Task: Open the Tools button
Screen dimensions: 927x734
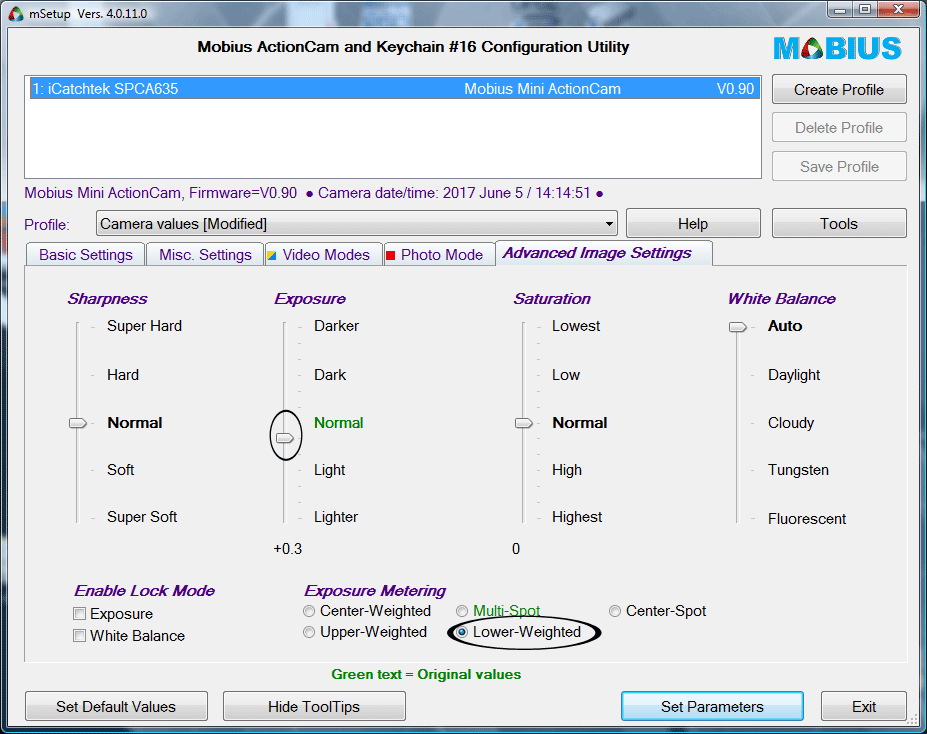Action: pyautogui.click(x=839, y=224)
